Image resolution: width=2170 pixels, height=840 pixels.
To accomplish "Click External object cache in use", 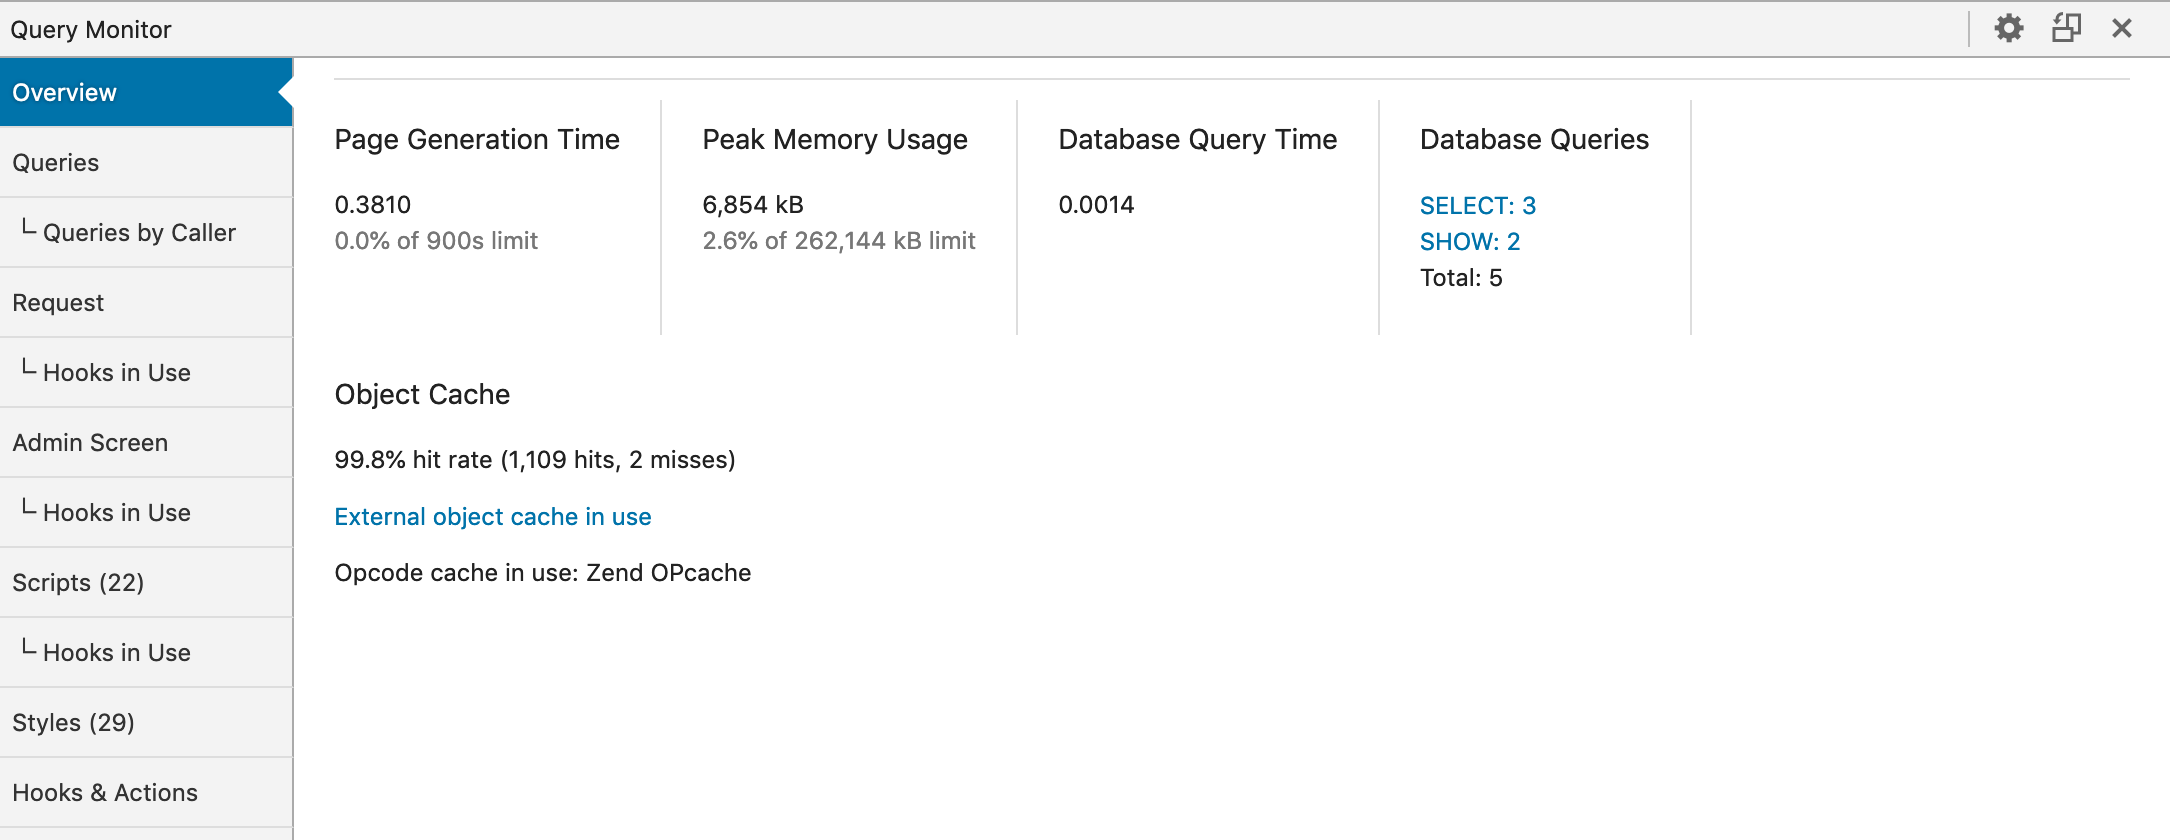I will [x=493, y=517].
